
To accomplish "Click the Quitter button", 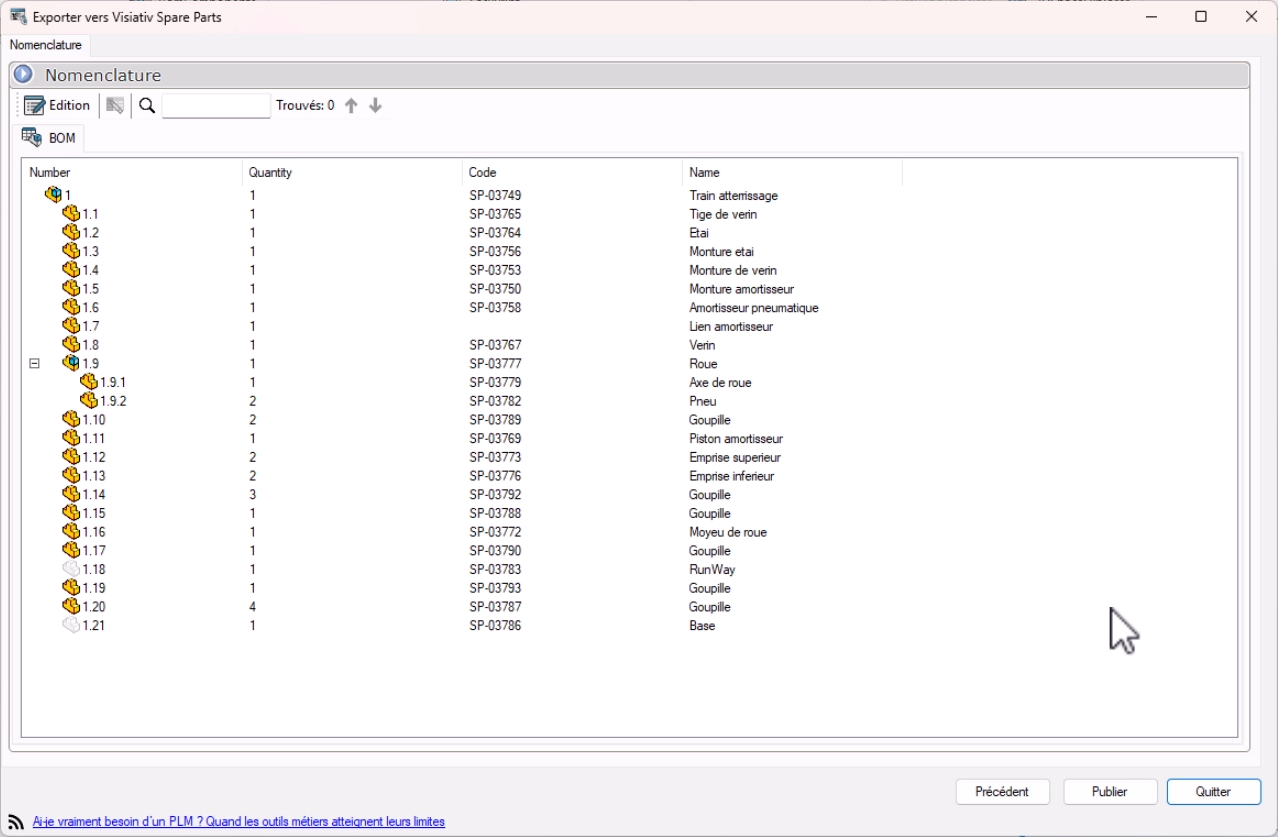I will 1213,791.
